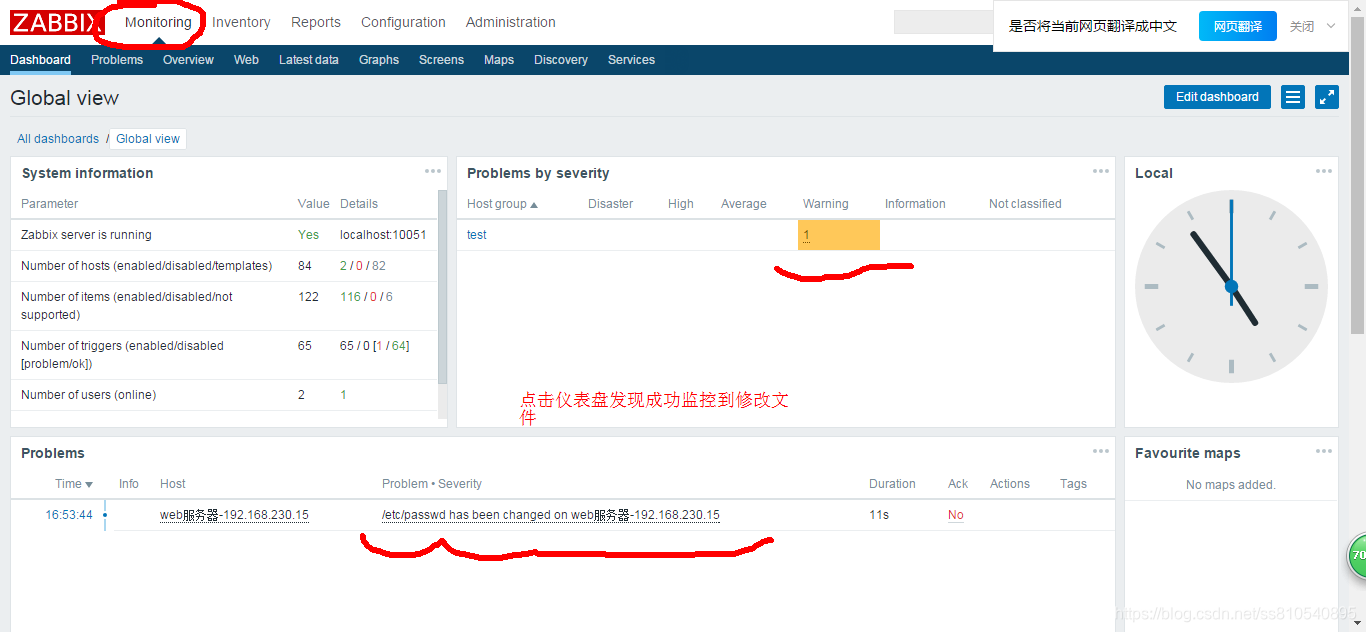Click the 116 / 0 / 6 items detail
Image resolution: width=1366 pixels, height=632 pixels.
(366, 297)
